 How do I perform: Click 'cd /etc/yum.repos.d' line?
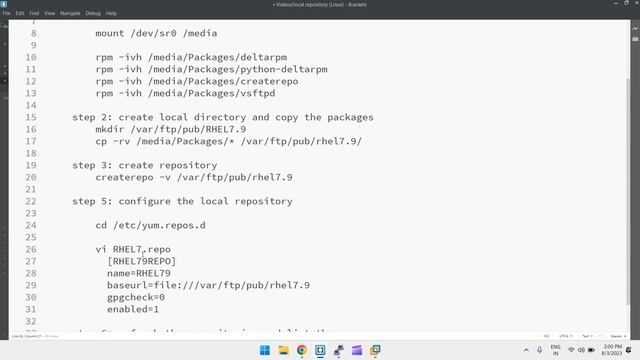coord(151,225)
